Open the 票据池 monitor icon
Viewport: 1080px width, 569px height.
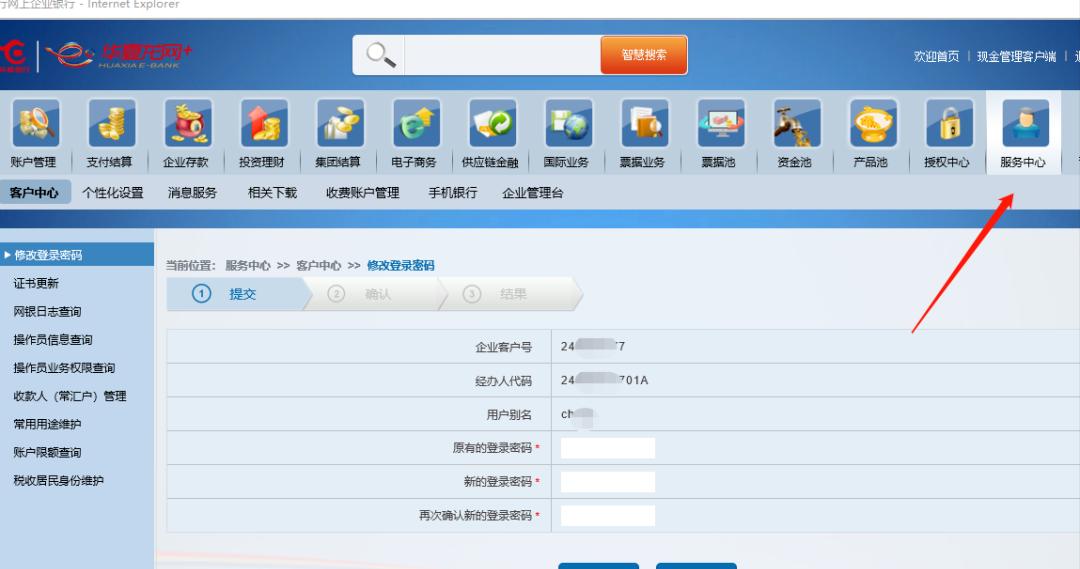721,123
